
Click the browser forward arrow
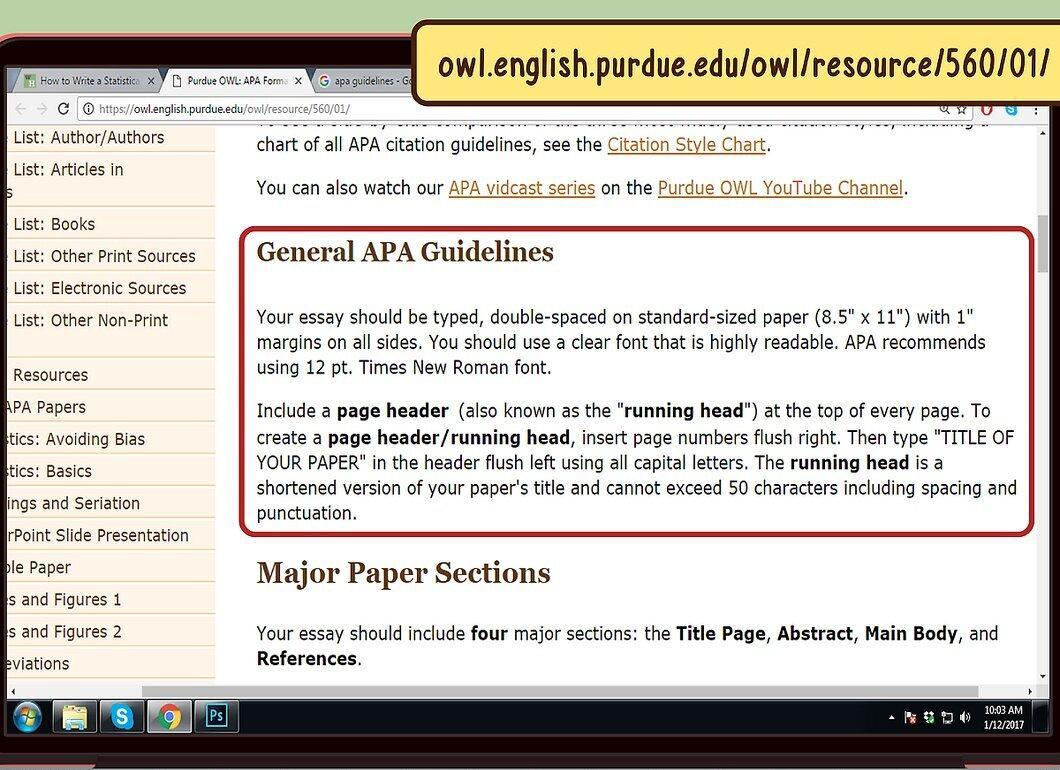click(42, 109)
